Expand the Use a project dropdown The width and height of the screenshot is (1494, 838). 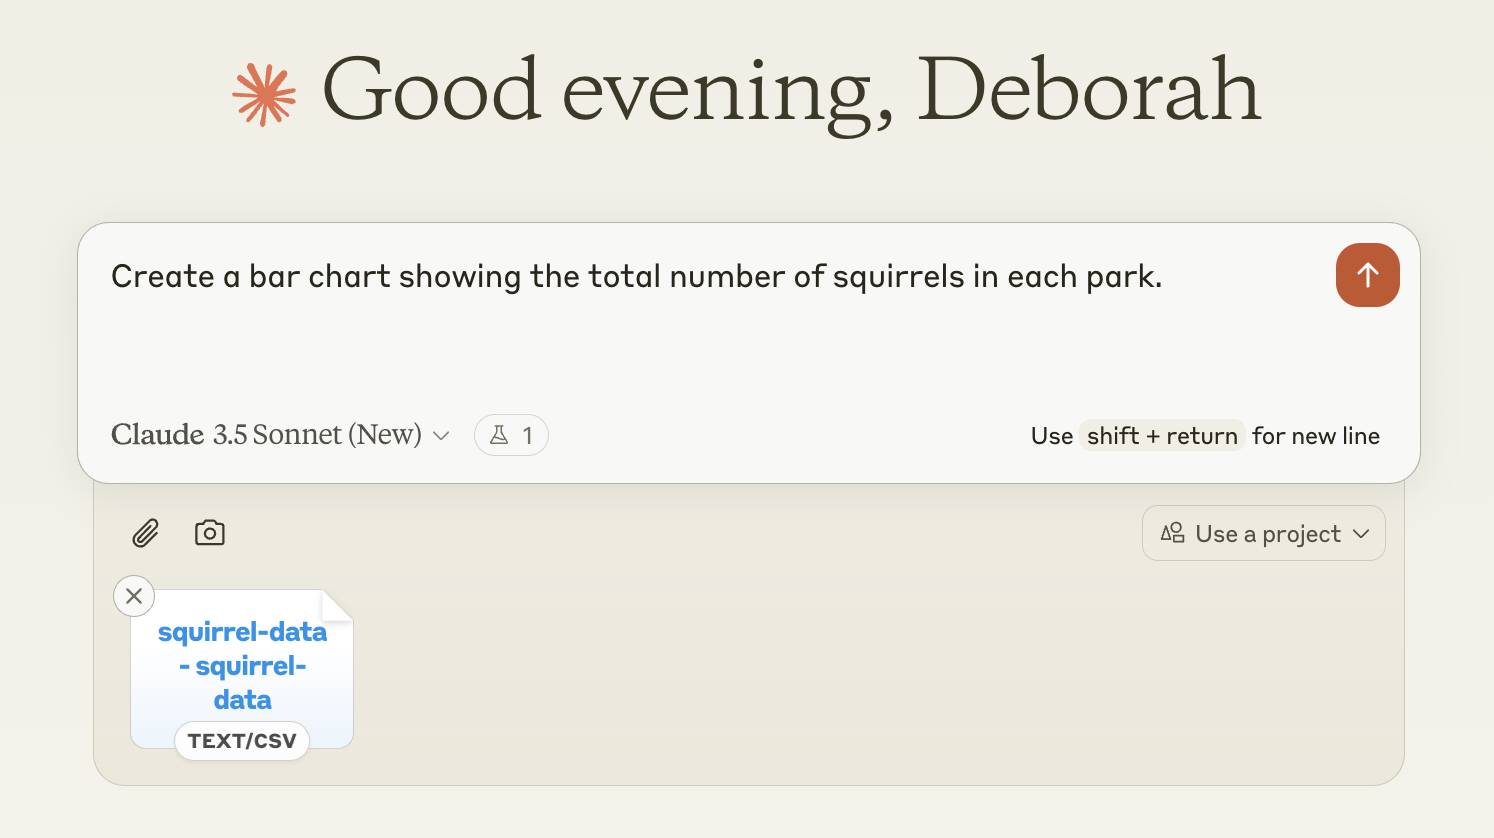(1263, 533)
